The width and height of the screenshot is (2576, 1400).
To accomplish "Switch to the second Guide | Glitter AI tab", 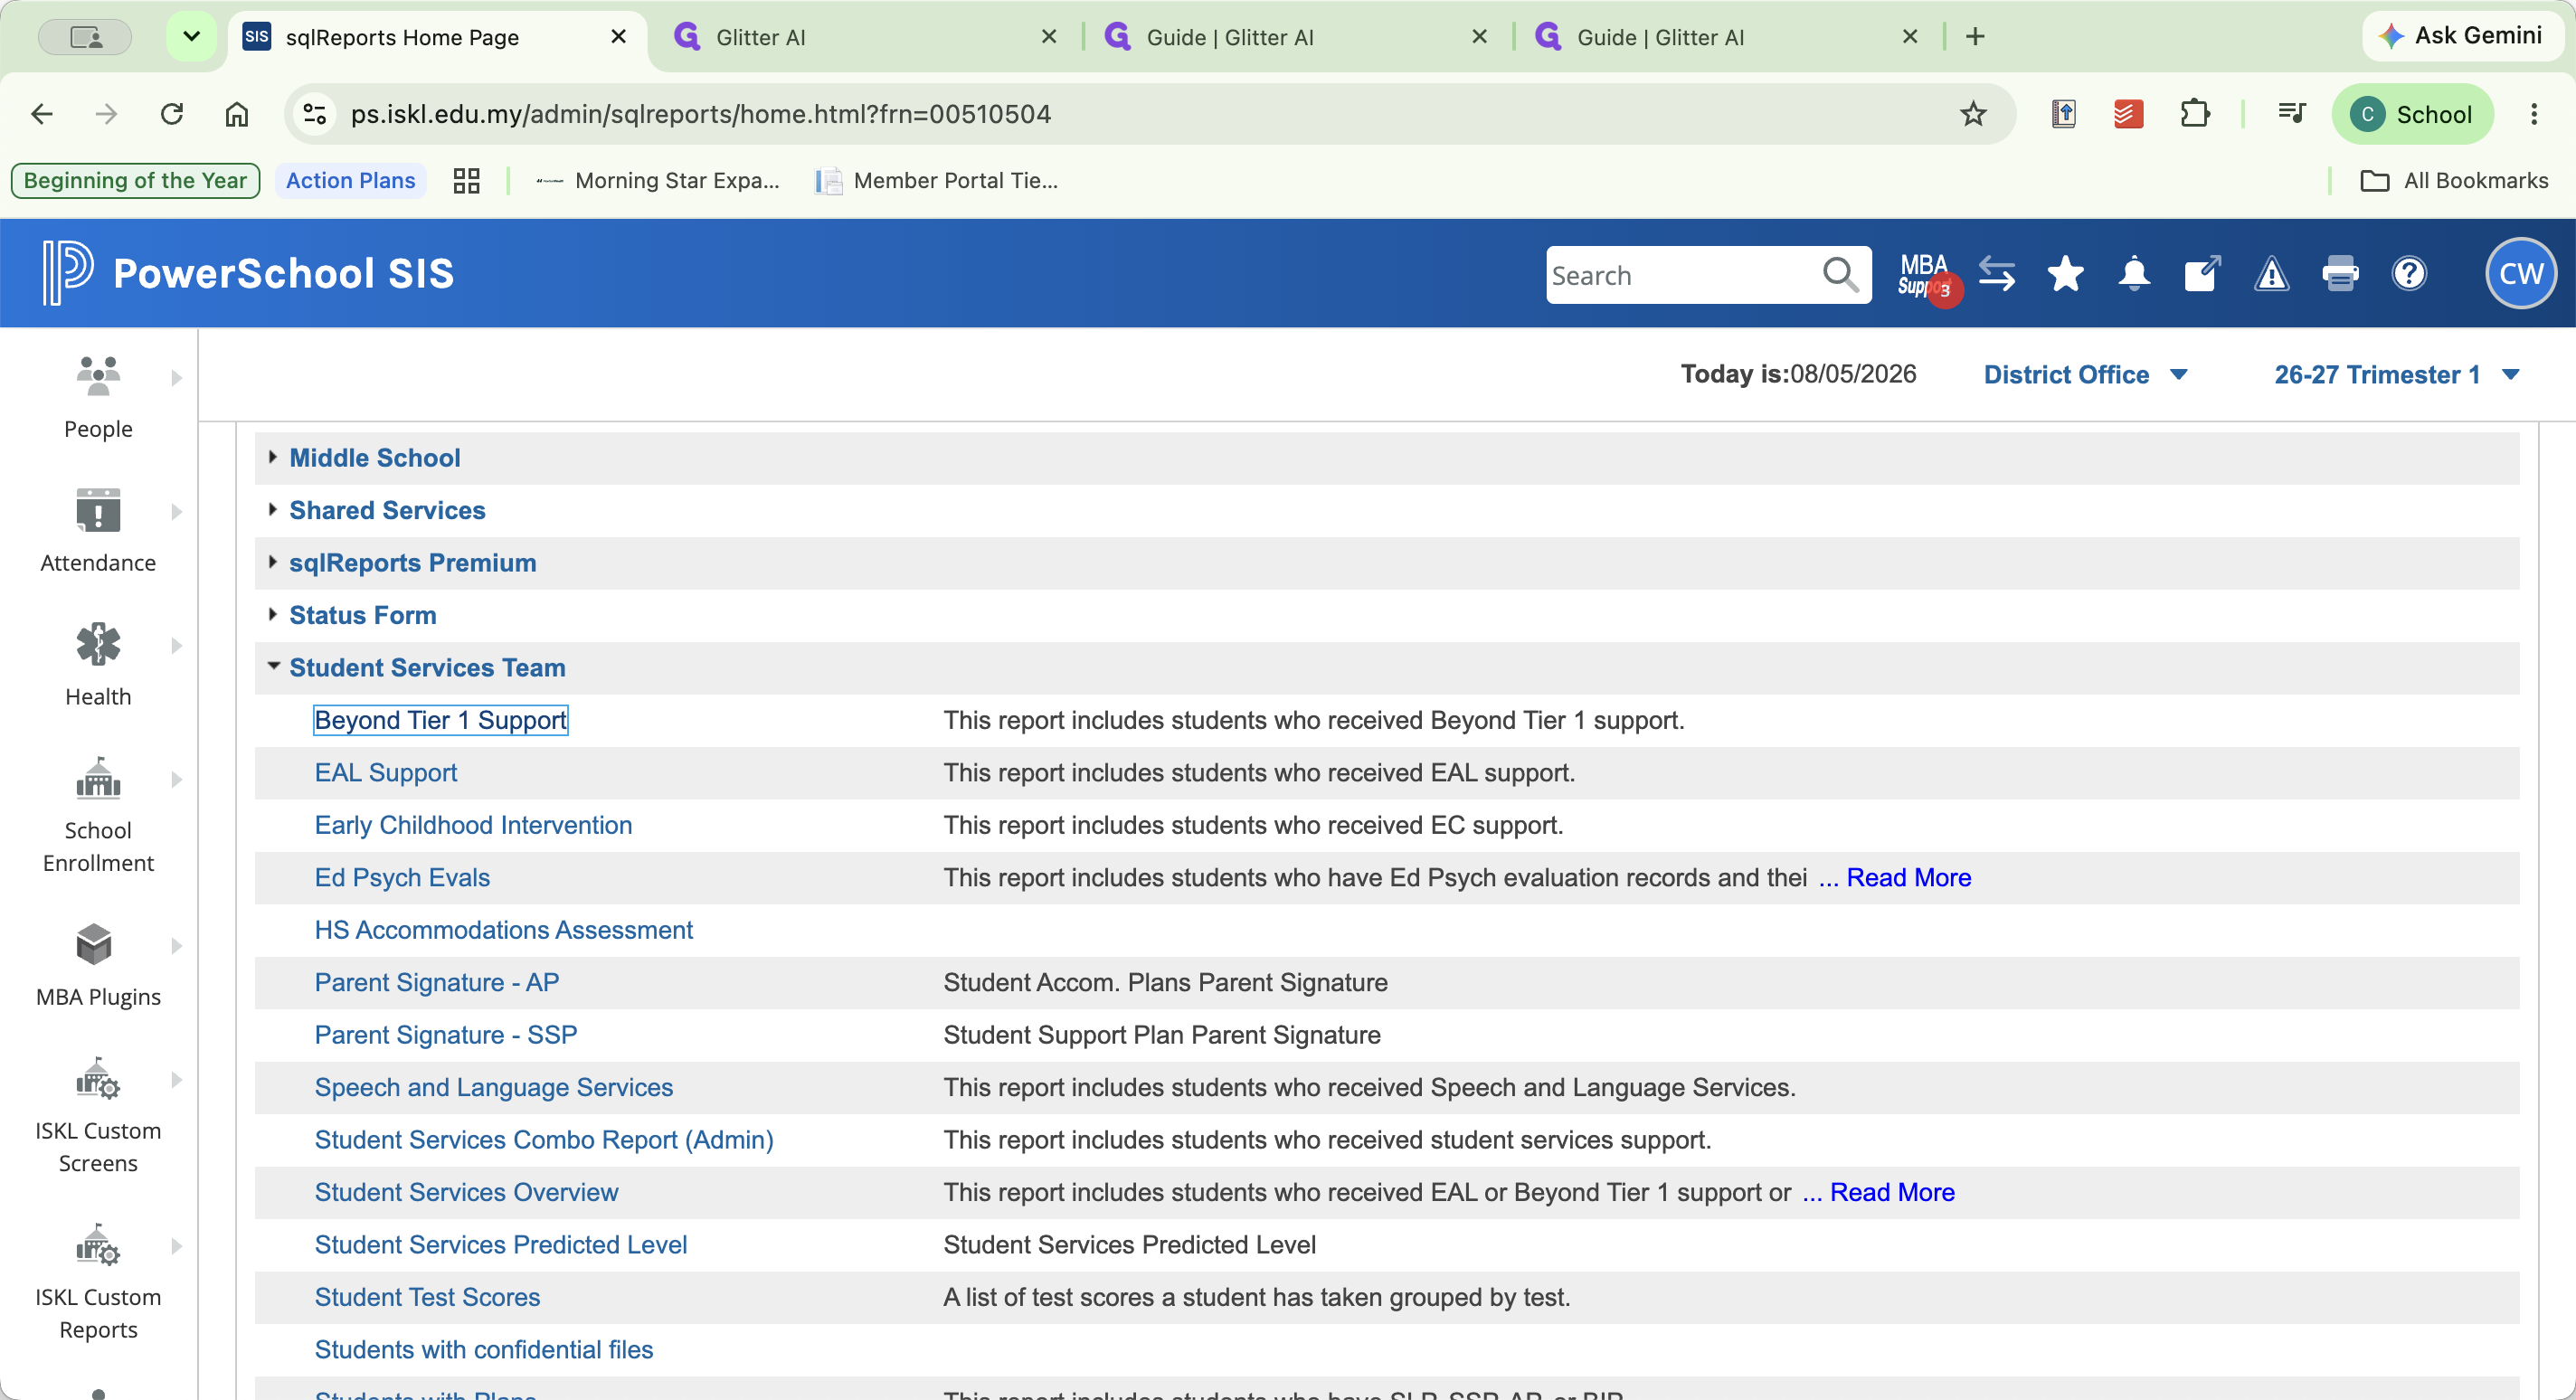I will point(1726,37).
